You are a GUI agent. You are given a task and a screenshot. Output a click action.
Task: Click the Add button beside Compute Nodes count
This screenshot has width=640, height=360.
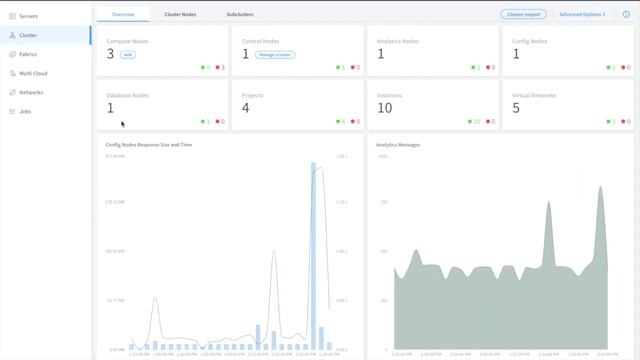128,55
